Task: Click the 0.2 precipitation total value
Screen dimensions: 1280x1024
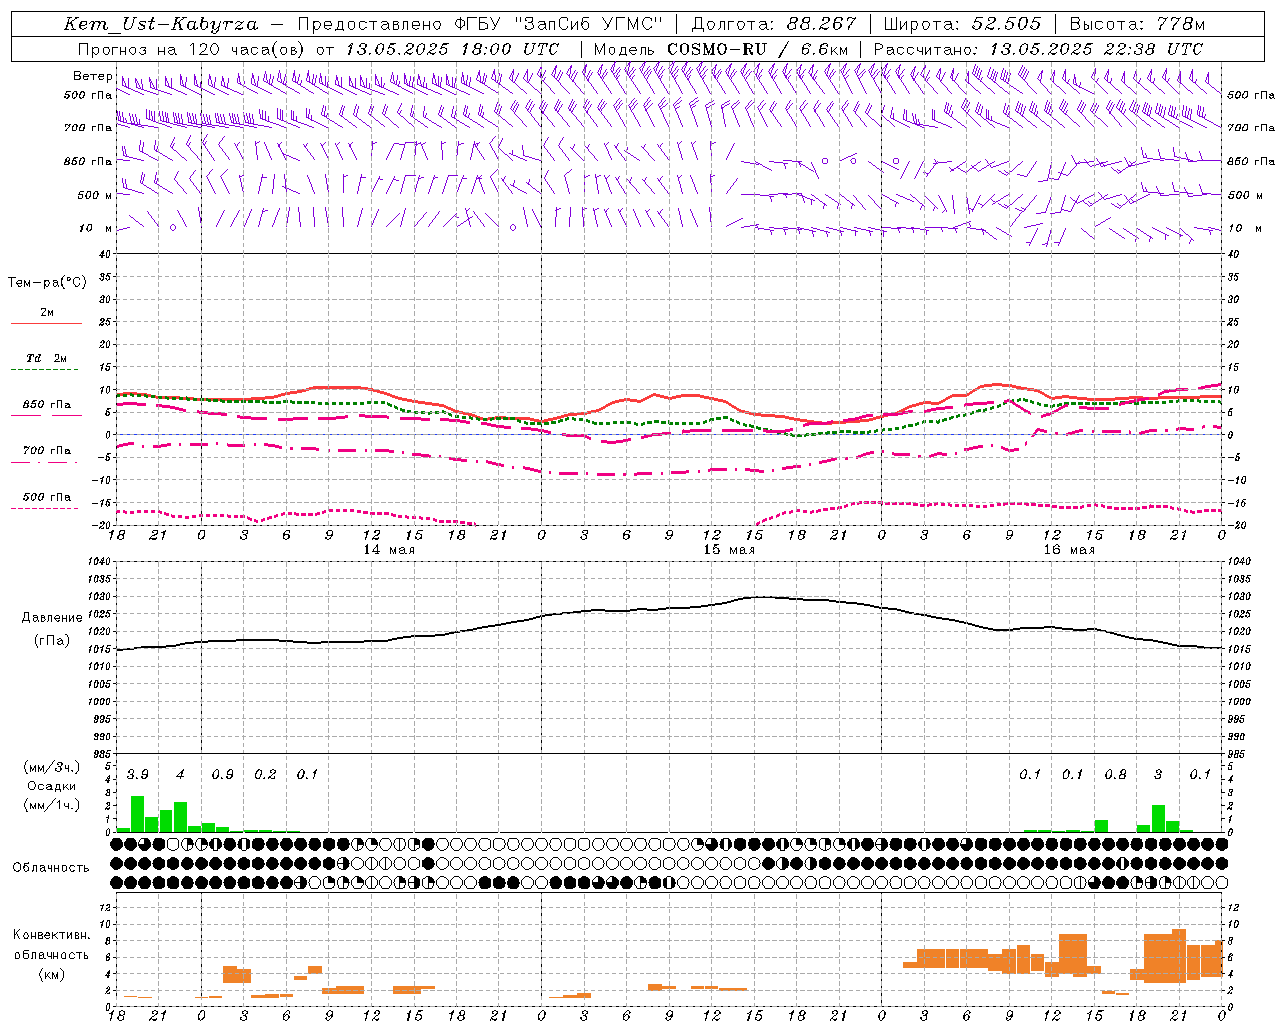Action: click(x=265, y=774)
